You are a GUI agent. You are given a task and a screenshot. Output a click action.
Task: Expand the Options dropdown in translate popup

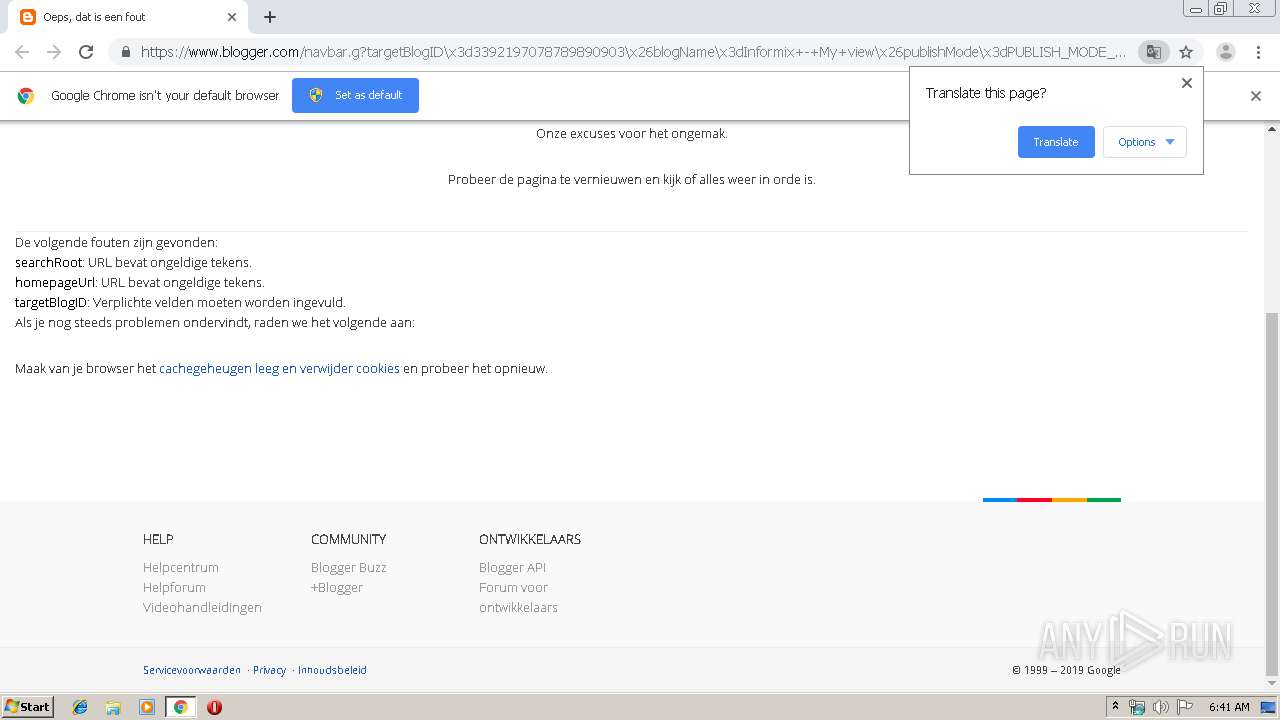point(1145,142)
